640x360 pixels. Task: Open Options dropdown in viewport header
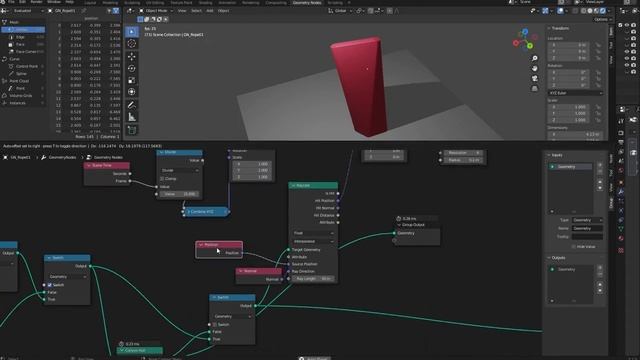602,19
